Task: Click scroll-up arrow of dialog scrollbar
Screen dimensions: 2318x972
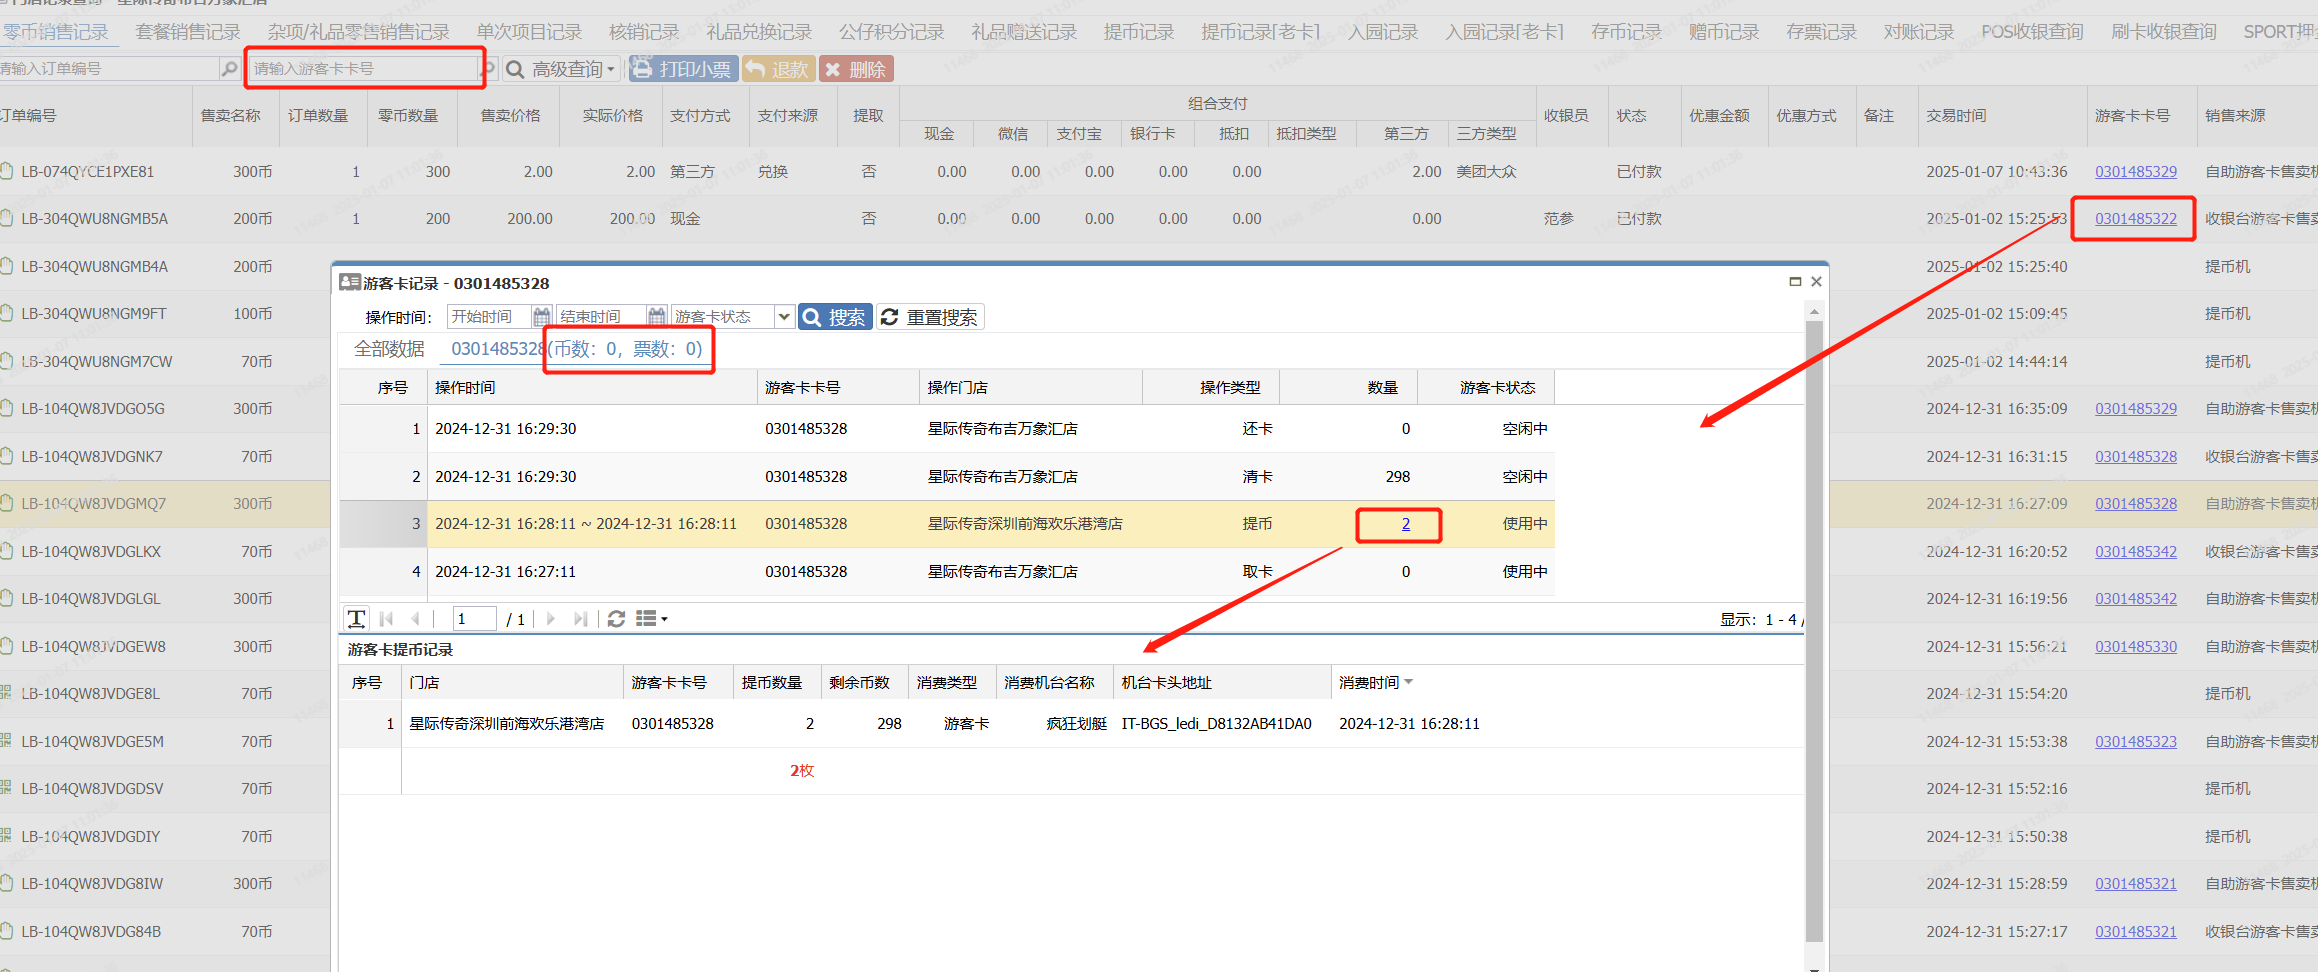Action: 1814,312
